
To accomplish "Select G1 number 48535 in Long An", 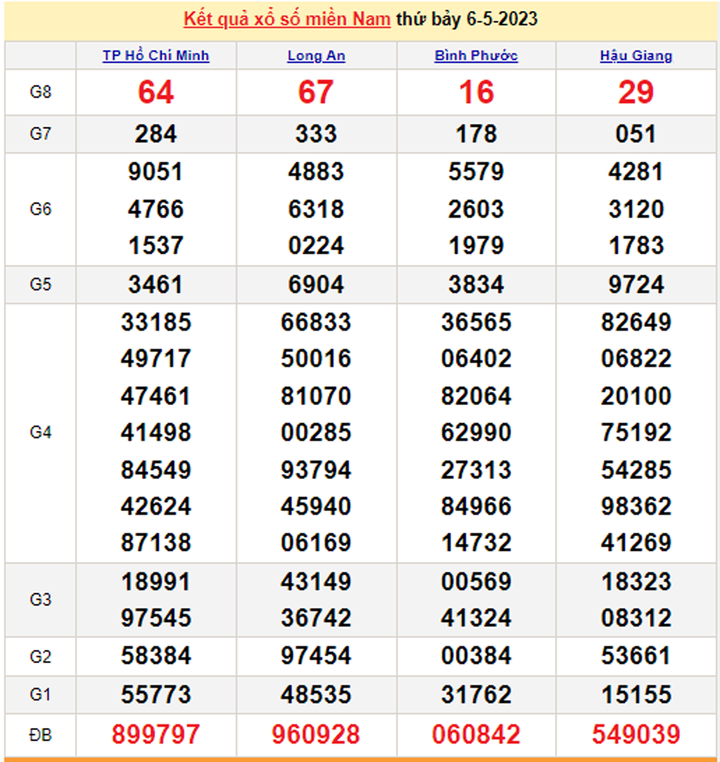I will [x=316, y=694].
